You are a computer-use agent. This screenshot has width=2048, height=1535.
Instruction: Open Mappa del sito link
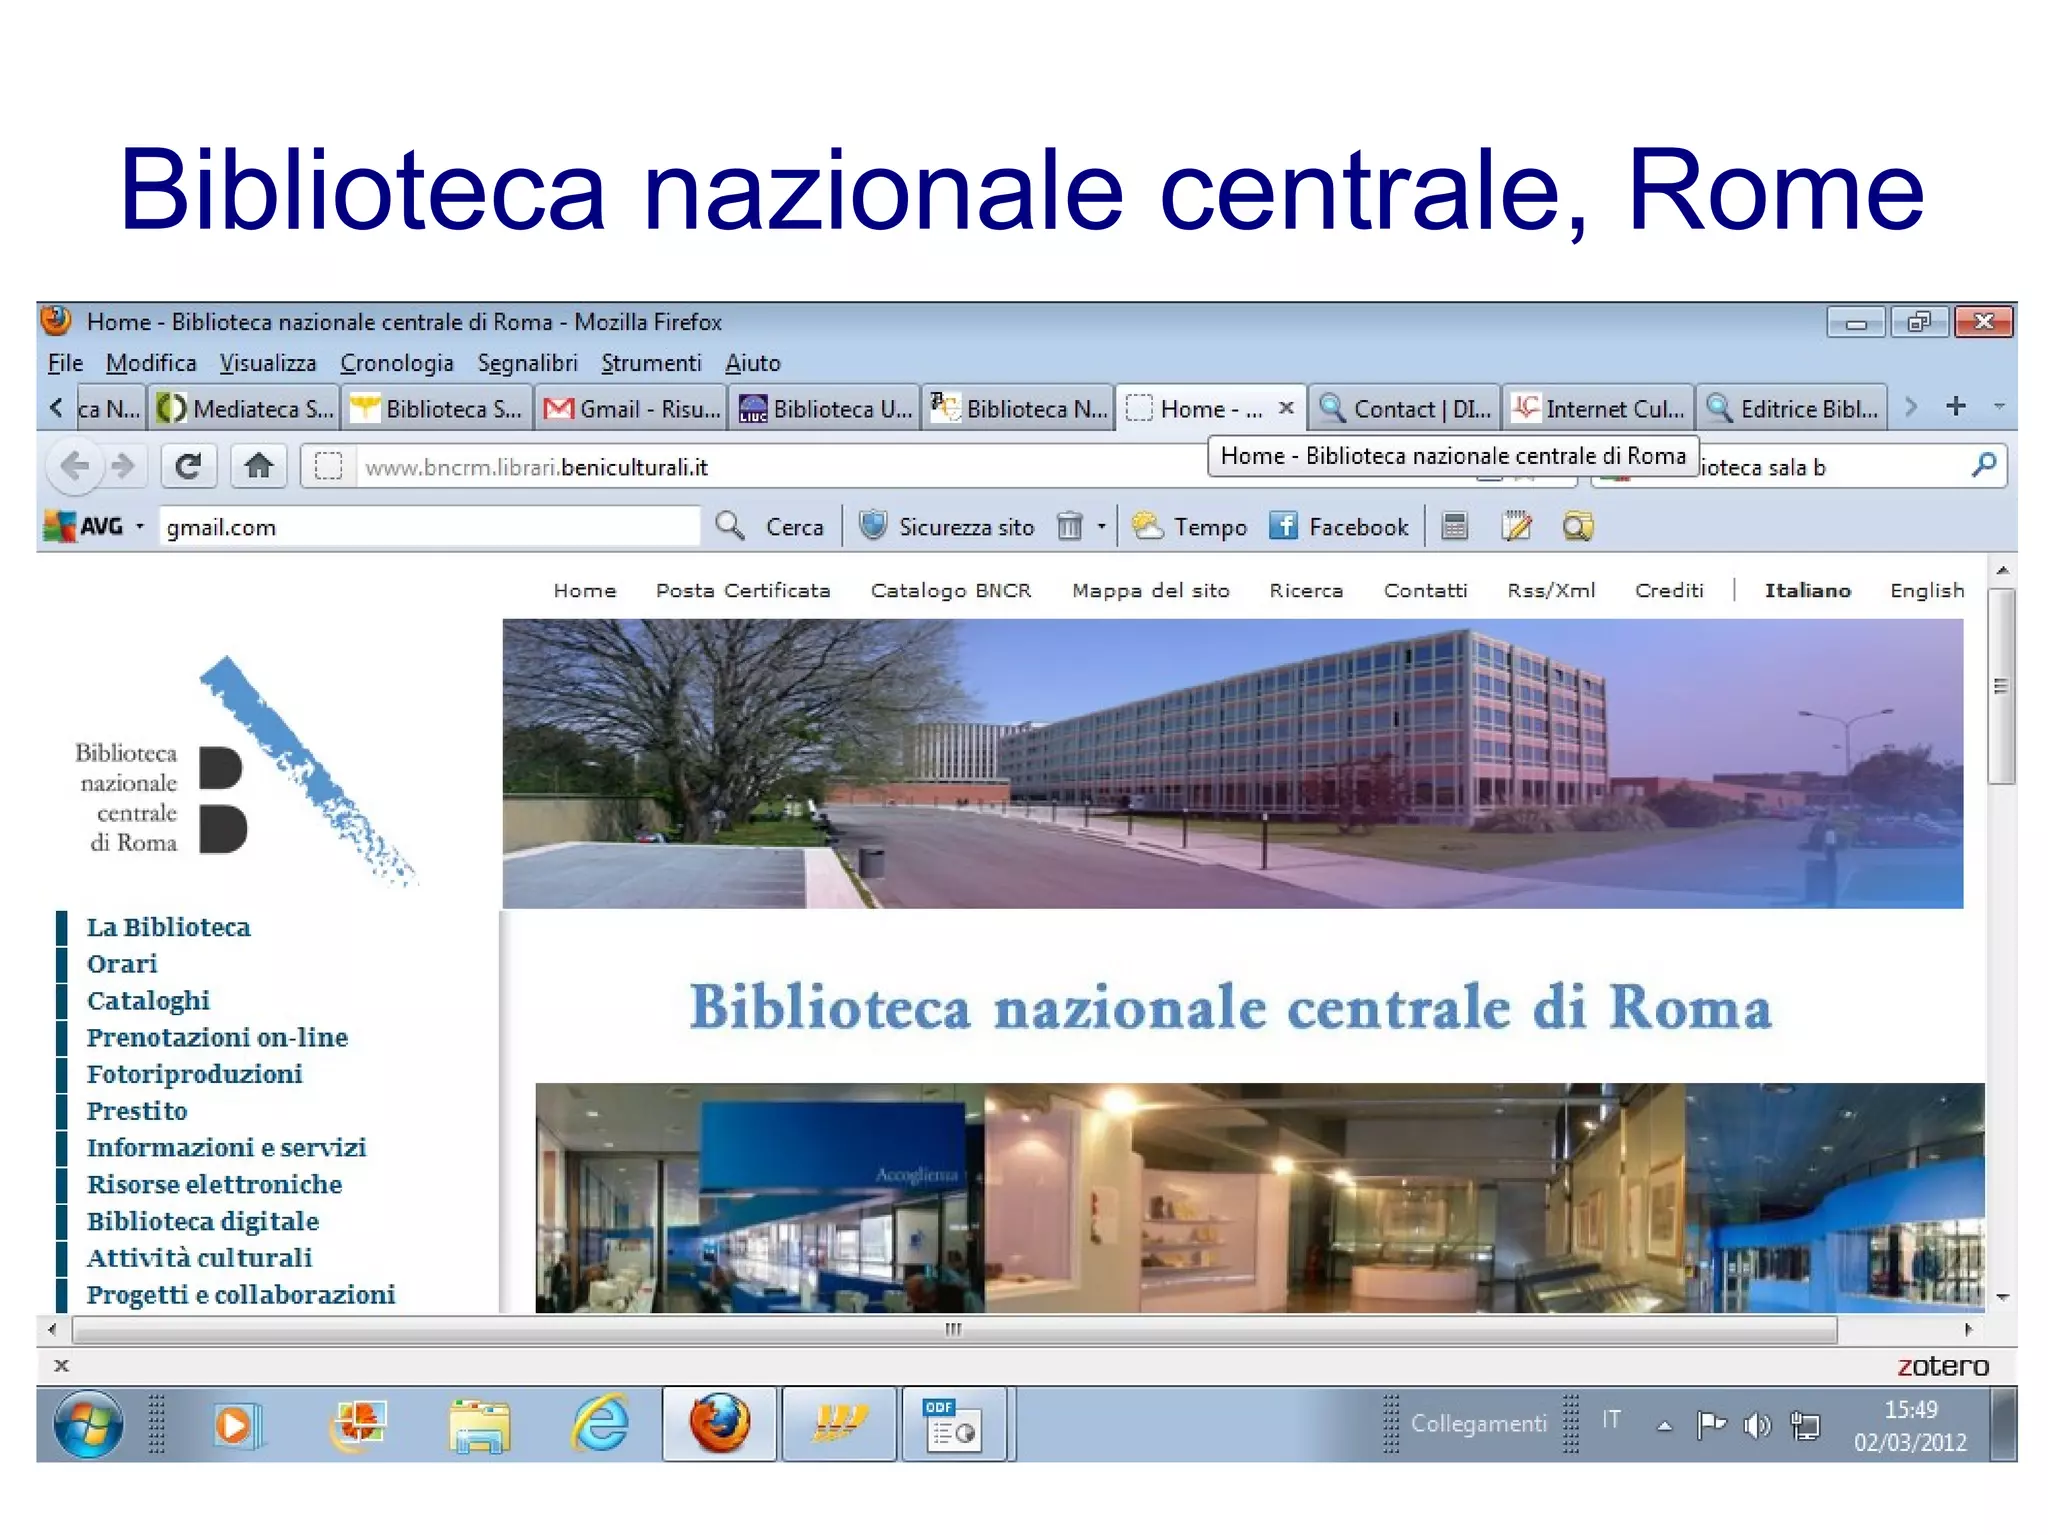[1151, 591]
